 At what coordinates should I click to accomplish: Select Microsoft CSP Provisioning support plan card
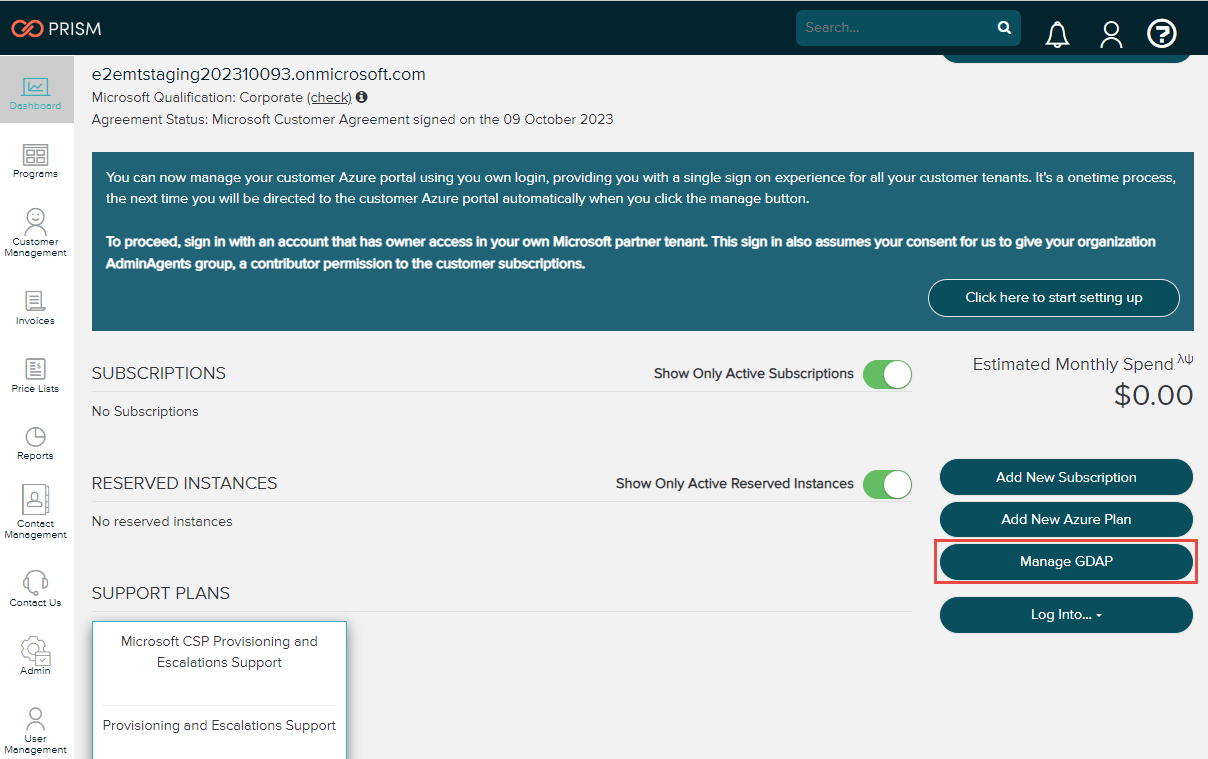coord(219,652)
